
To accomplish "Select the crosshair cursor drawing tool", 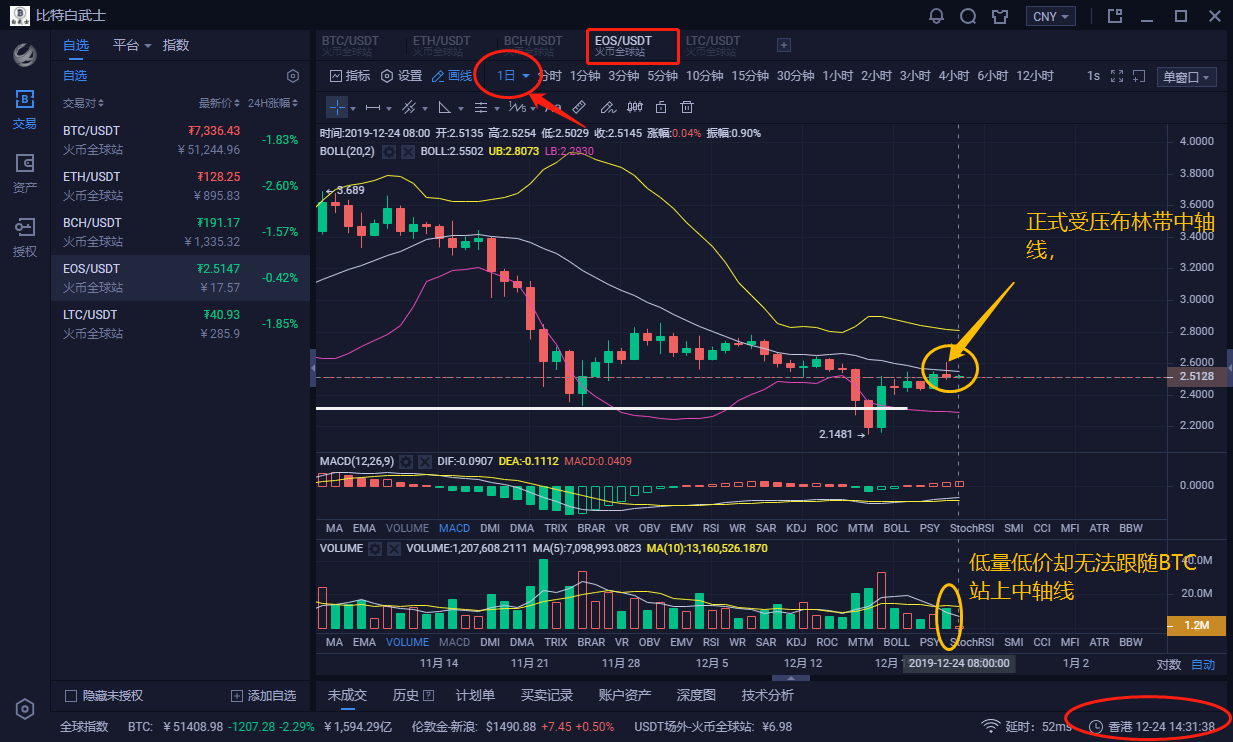I will coord(337,107).
